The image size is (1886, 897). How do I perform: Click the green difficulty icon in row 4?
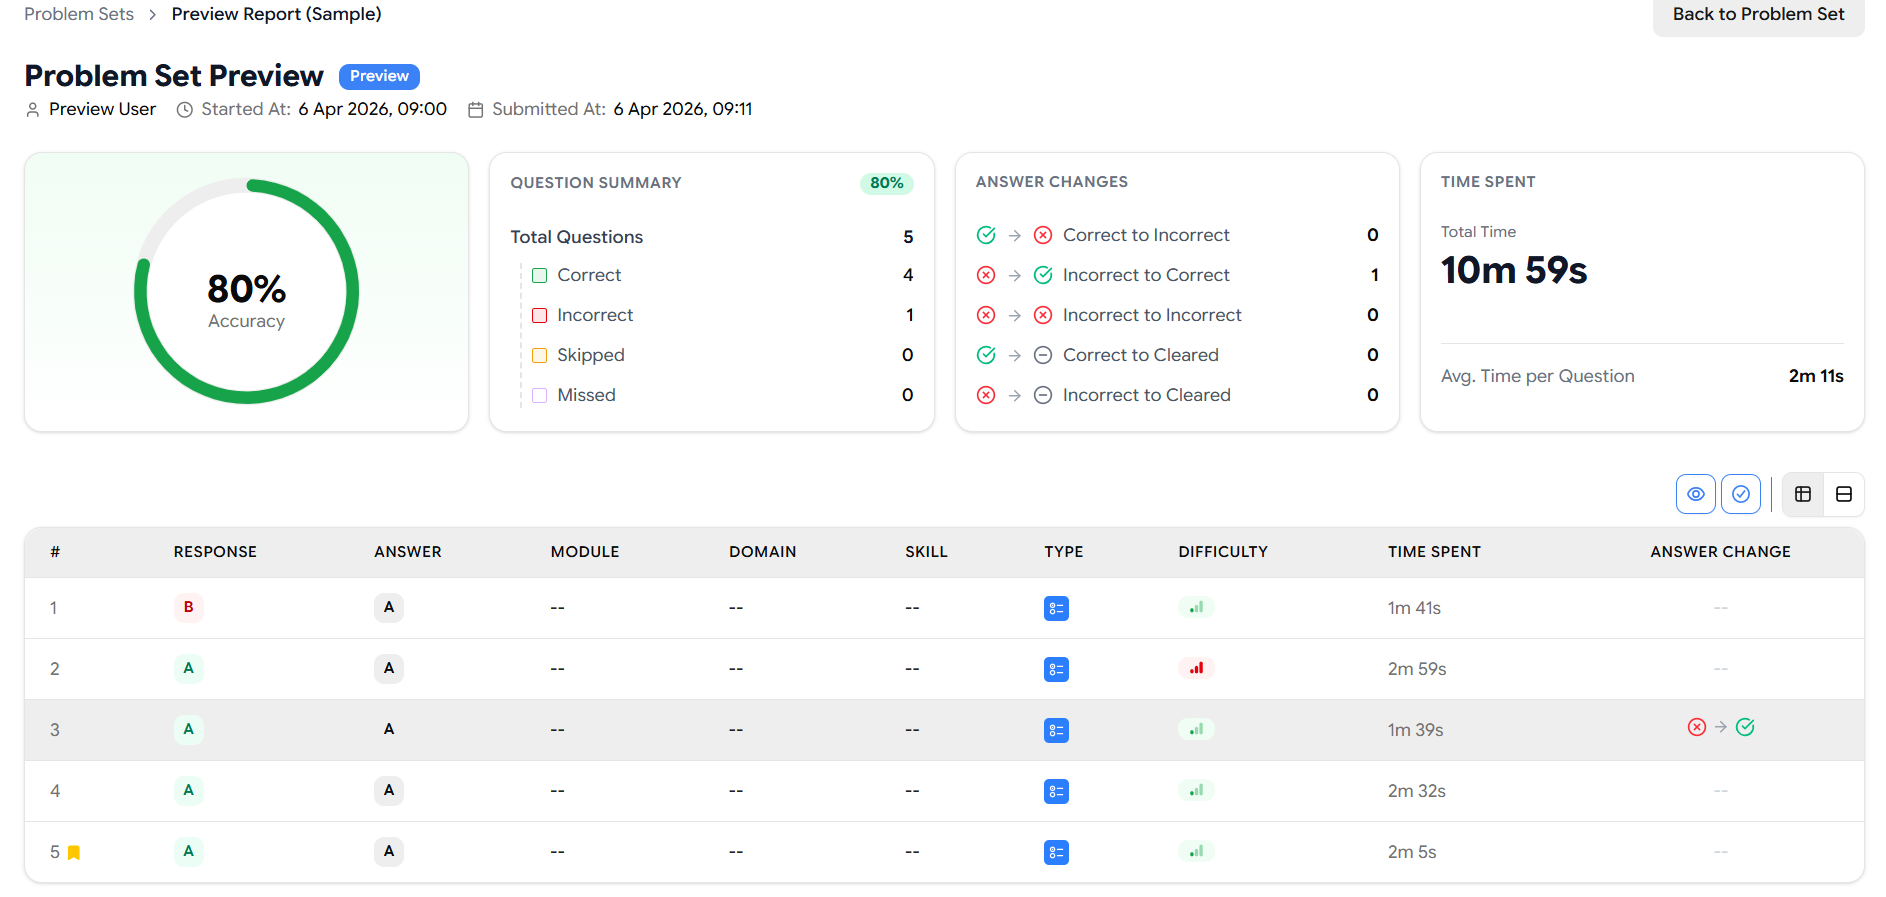pos(1196,791)
